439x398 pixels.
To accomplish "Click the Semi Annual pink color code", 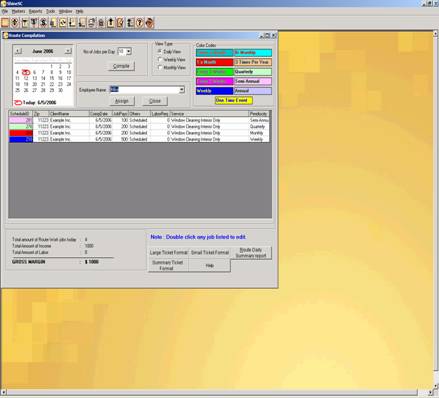I will click(252, 81).
